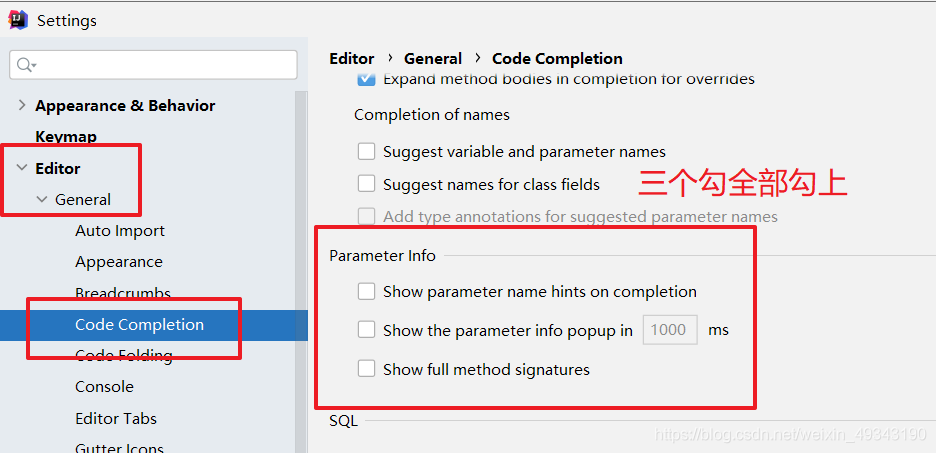This screenshot has width=936, height=453.
Task: Open Editor Tabs settings
Action: (116, 418)
